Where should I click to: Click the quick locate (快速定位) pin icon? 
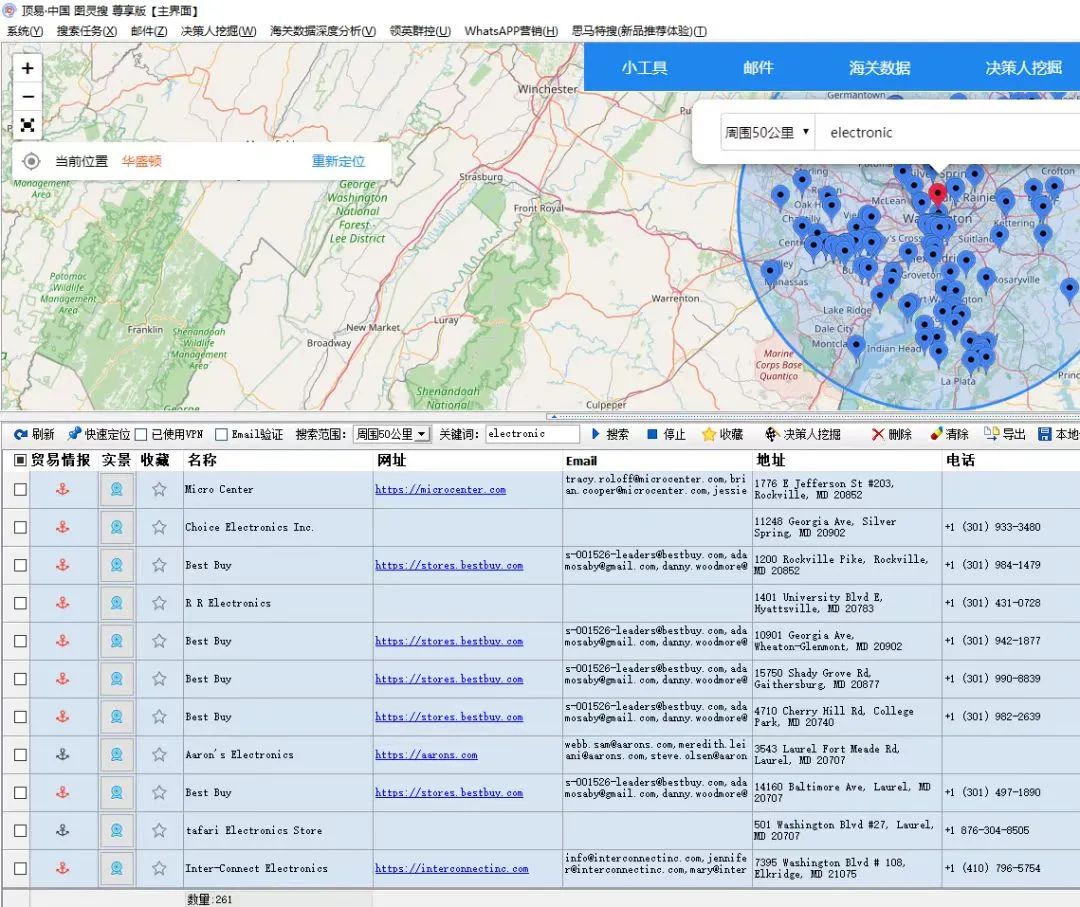click(74, 433)
